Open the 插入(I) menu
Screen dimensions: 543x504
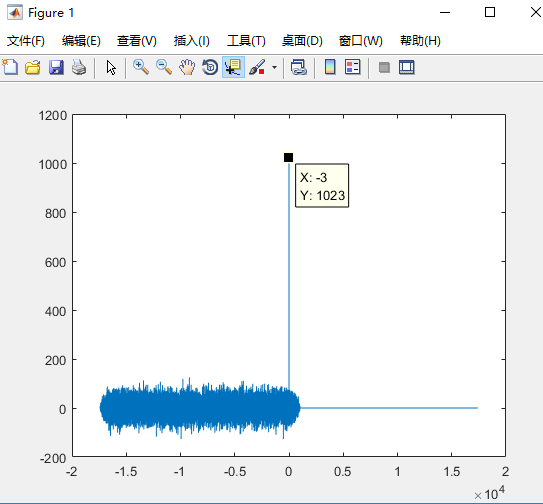click(192, 41)
